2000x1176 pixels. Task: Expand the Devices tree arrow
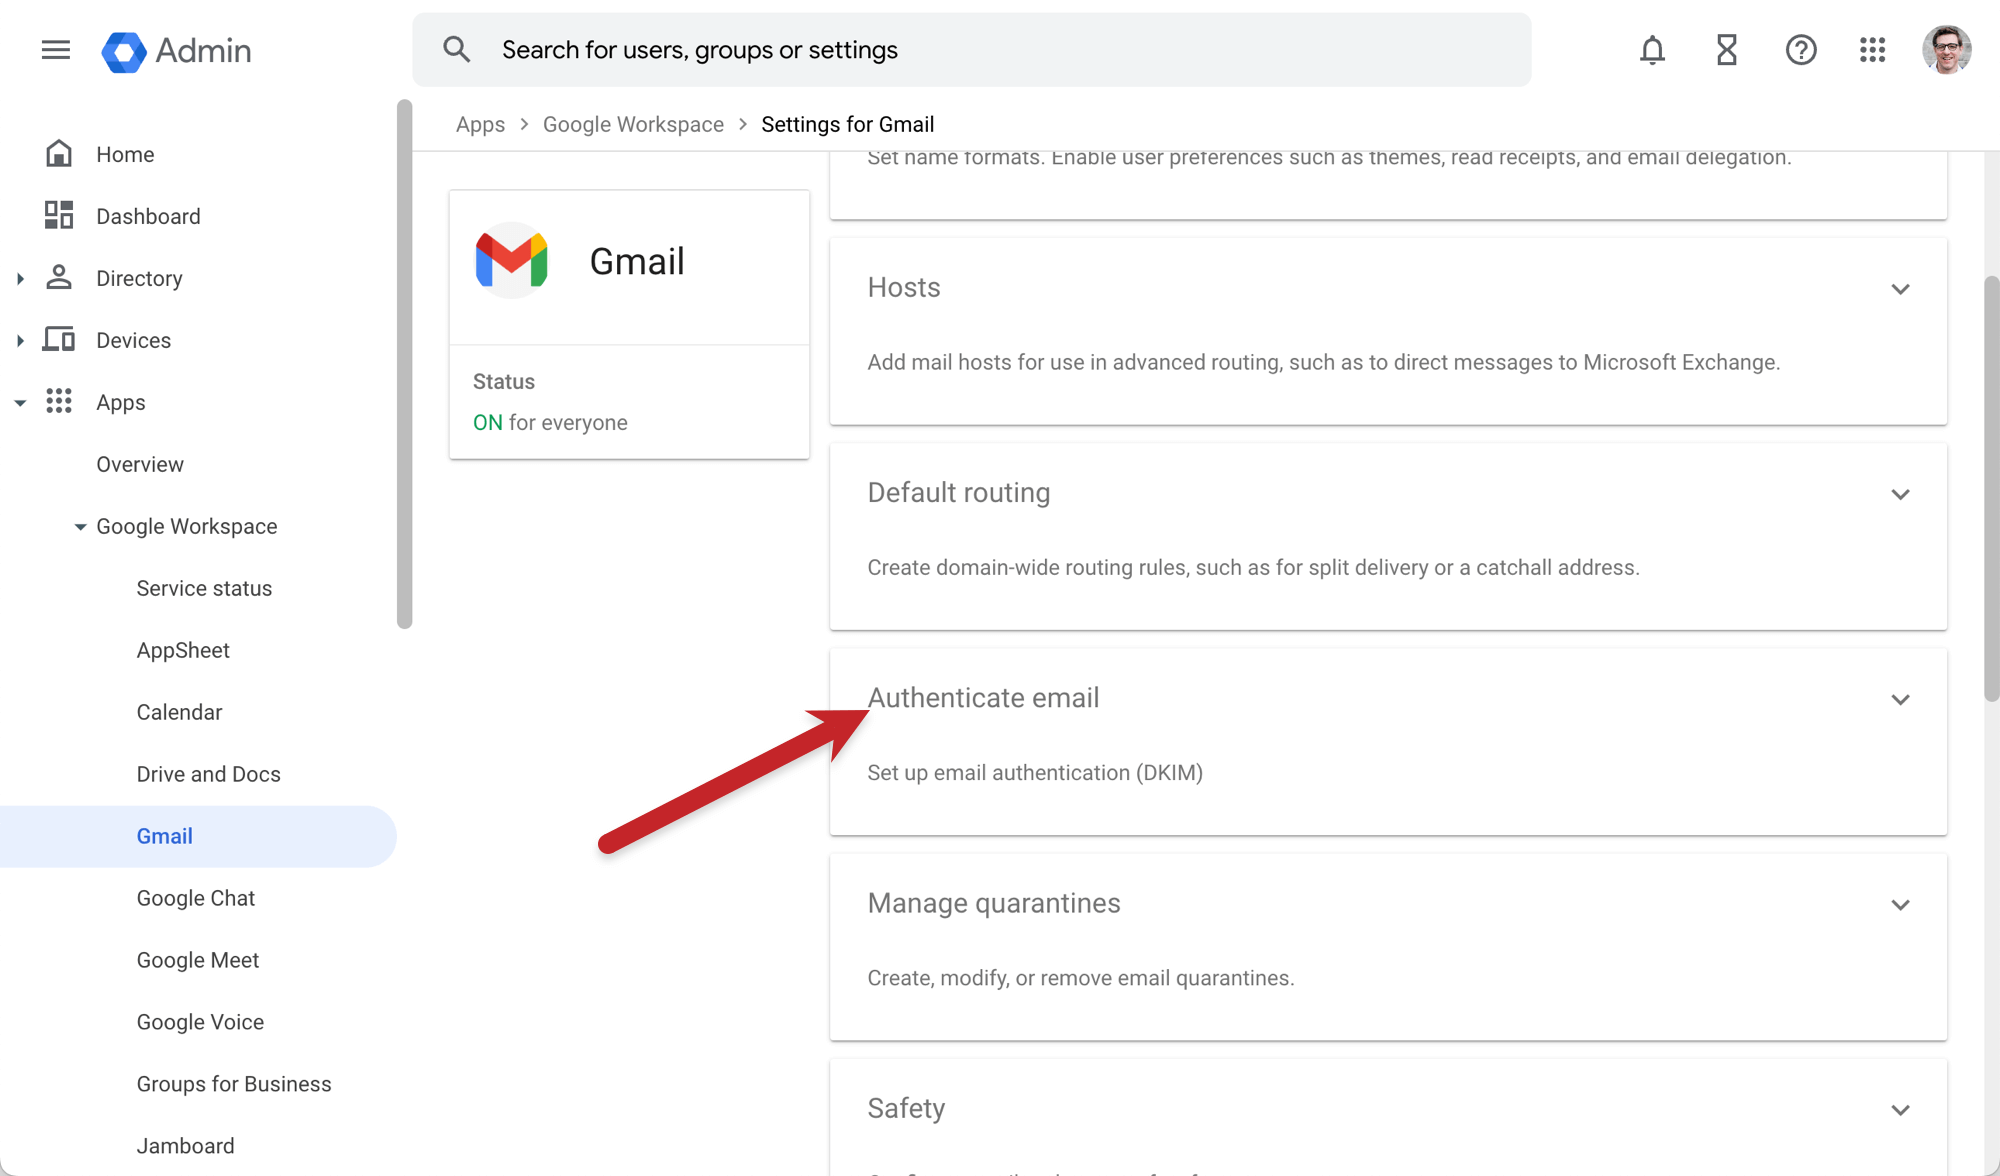(20, 340)
